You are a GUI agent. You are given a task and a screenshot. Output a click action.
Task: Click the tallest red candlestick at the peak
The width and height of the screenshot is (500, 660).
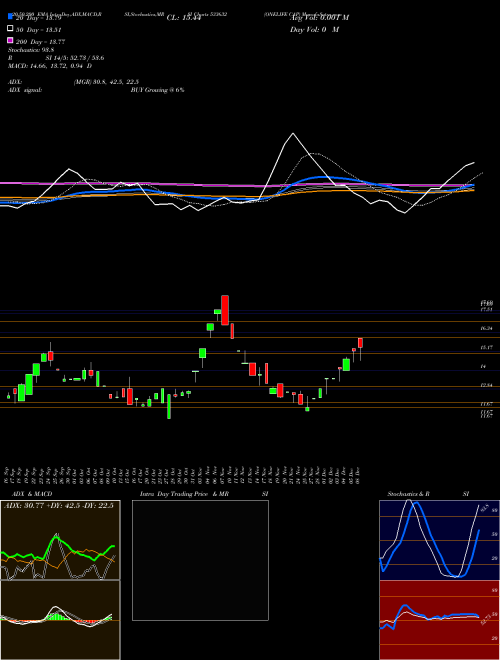(x=225, y=310)
